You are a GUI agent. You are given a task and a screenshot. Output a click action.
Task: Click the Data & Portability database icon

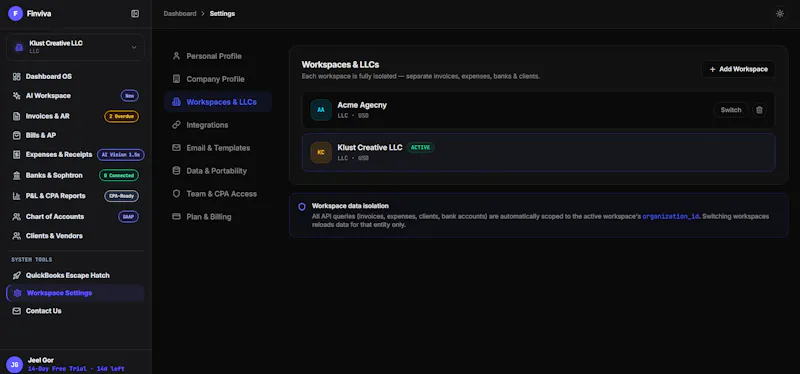pos(177,171)
